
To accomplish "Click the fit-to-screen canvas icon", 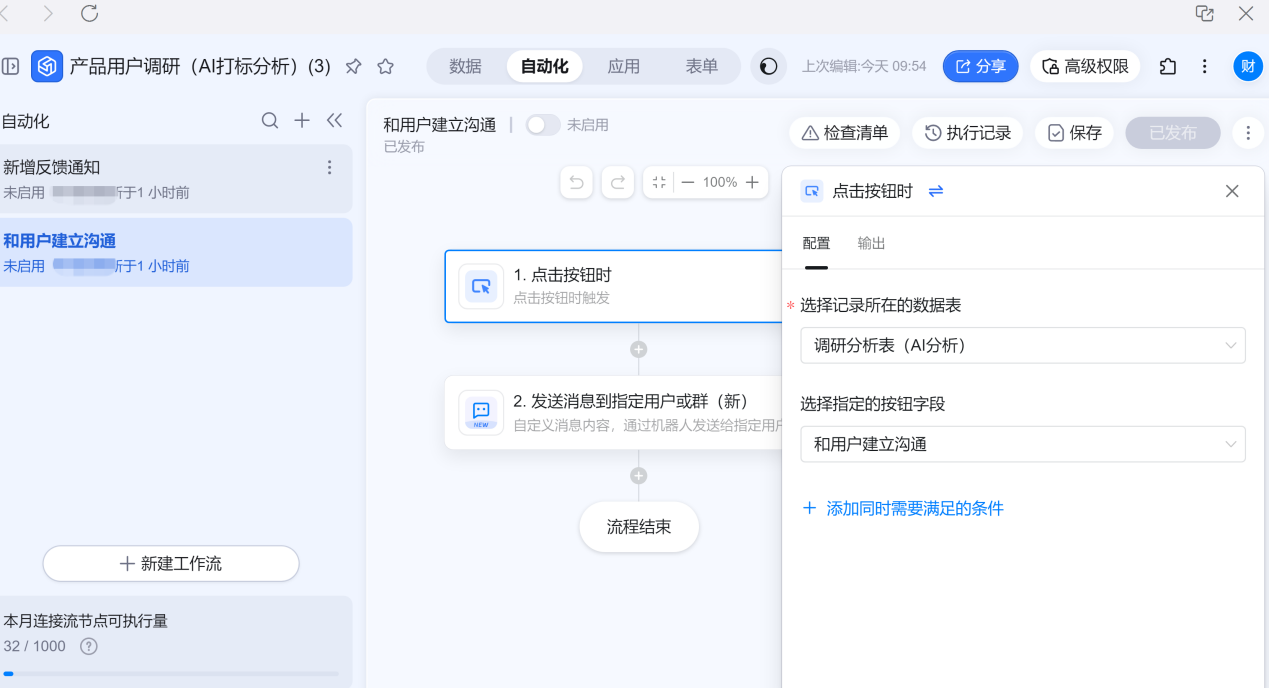I will [x=659, y=182].
